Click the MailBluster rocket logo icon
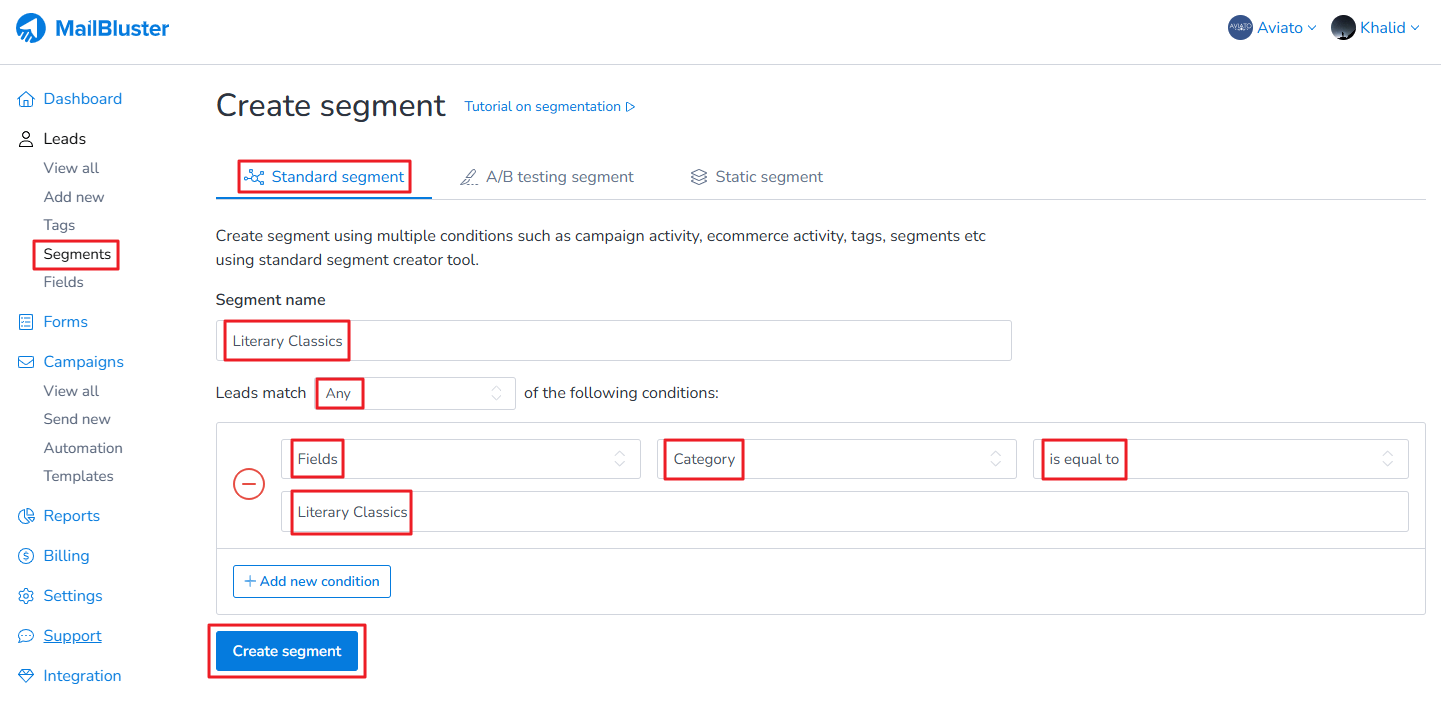The width and height of the screenshot is (1441, 713). pos(31,28)
